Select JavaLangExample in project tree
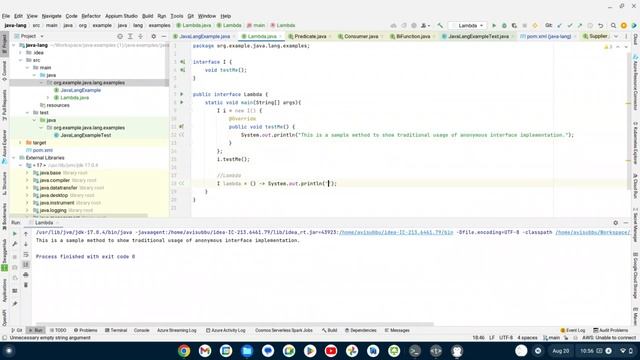Screen dimensions: 640x360 (80, 90)
